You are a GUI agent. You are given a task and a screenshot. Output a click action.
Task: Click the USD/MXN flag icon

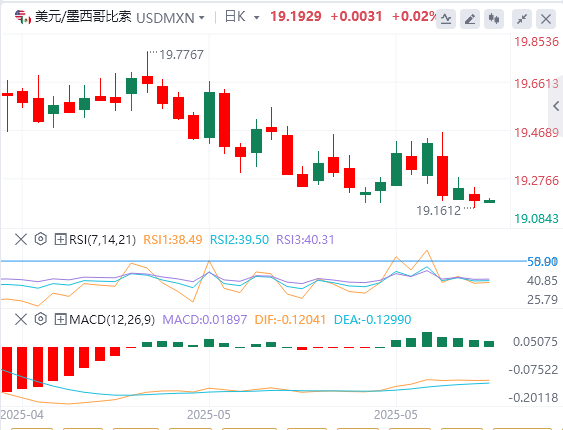[23, 17]
